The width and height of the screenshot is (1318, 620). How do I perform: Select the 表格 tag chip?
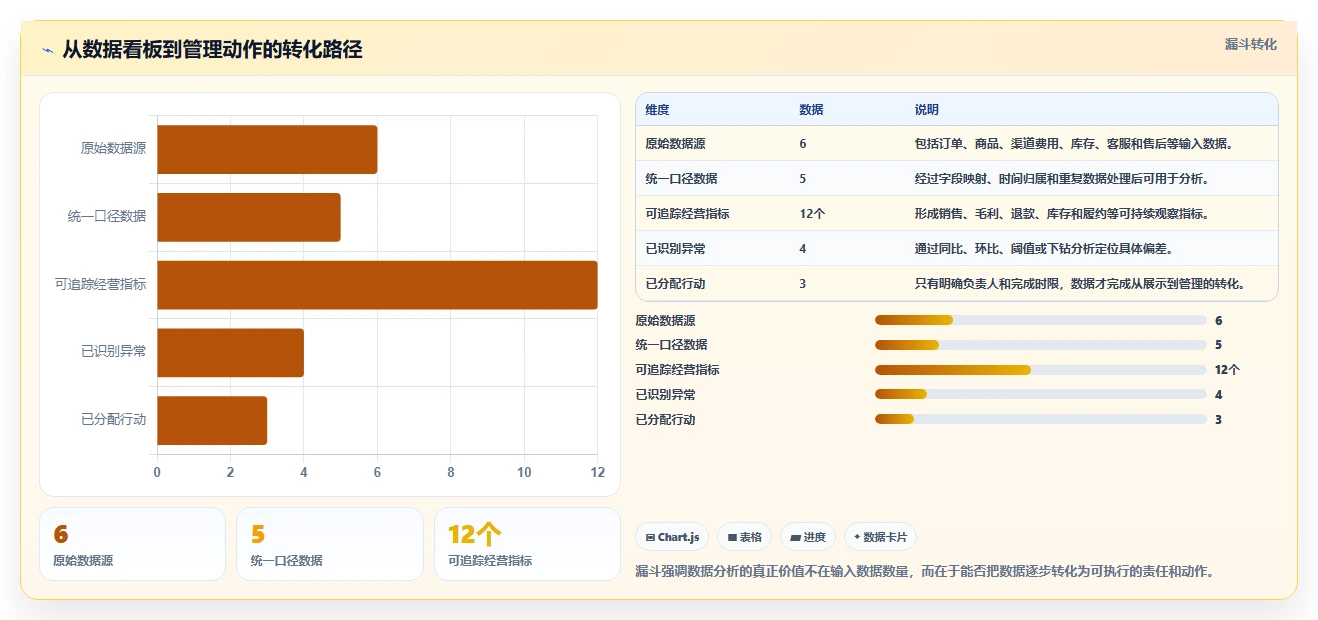click(x=744, y=537)
